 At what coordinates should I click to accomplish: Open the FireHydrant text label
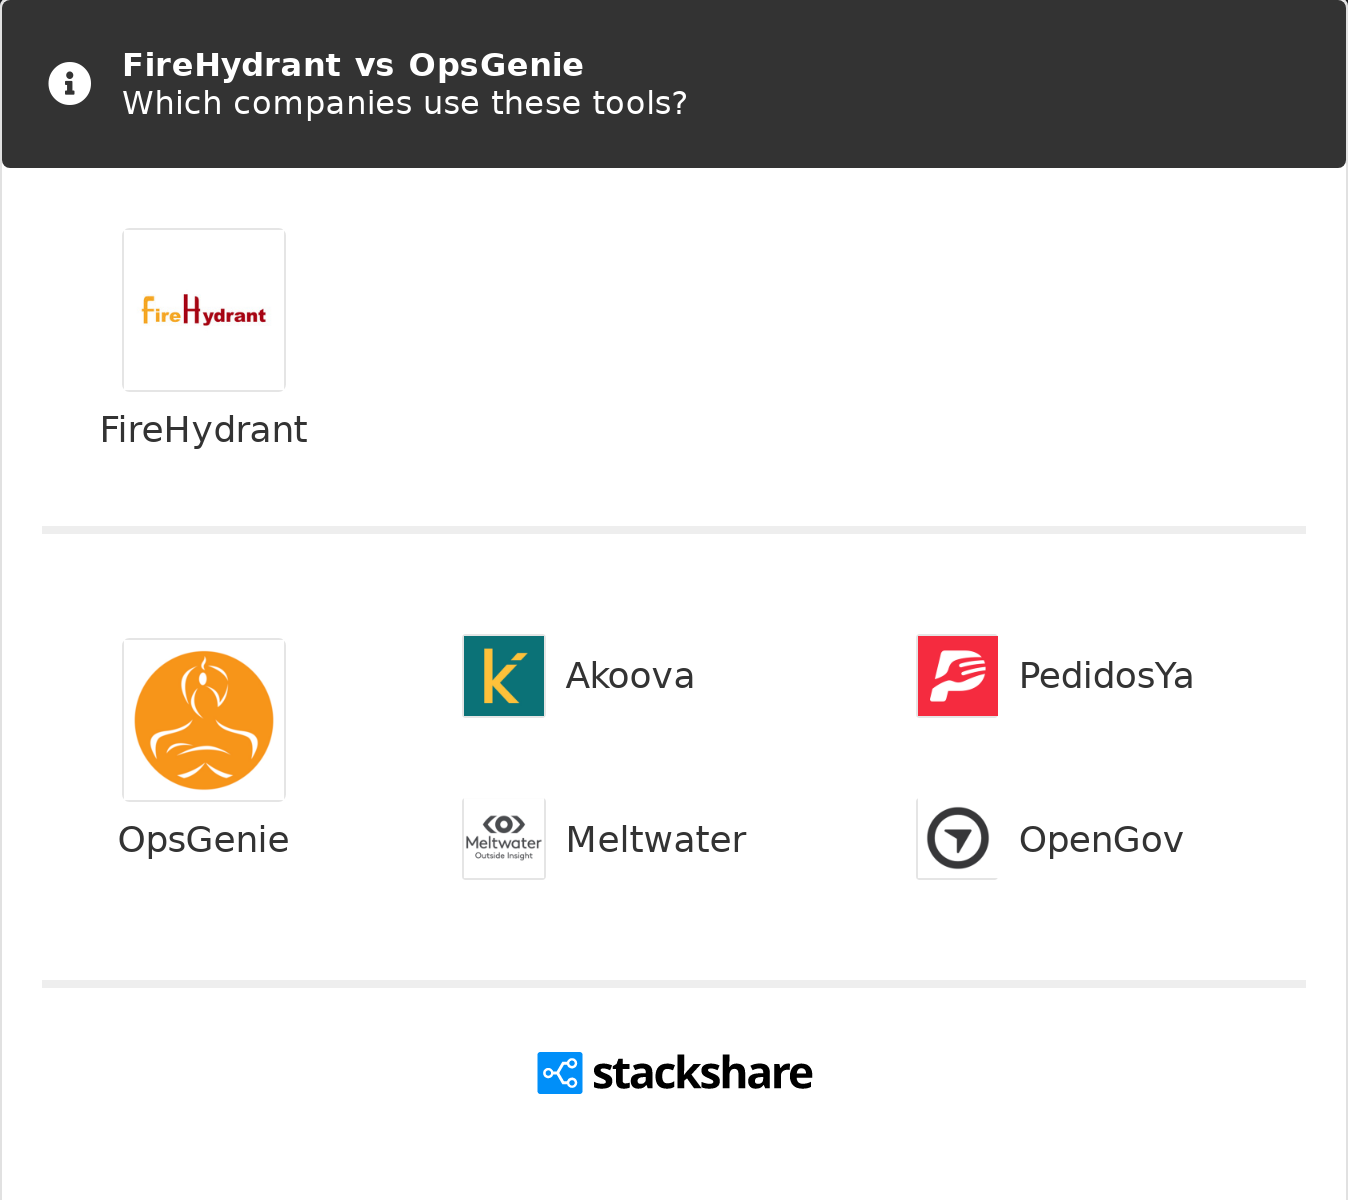[204, 430]
